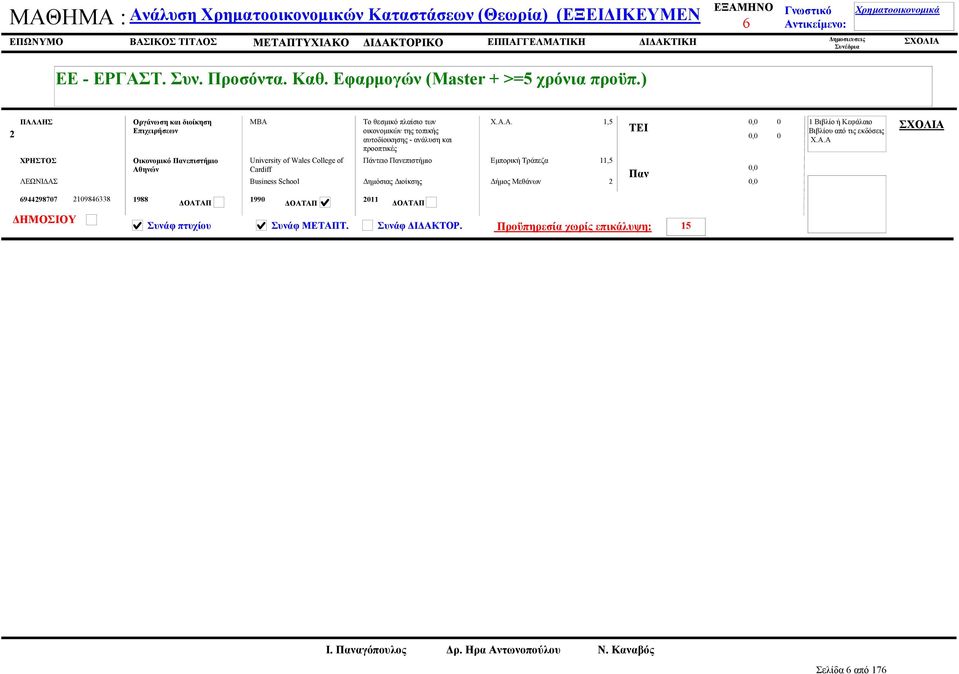Click the first name ΧΡΗΣΤΟΣ
Screen dimensions: 959x674
coord(38,161)
